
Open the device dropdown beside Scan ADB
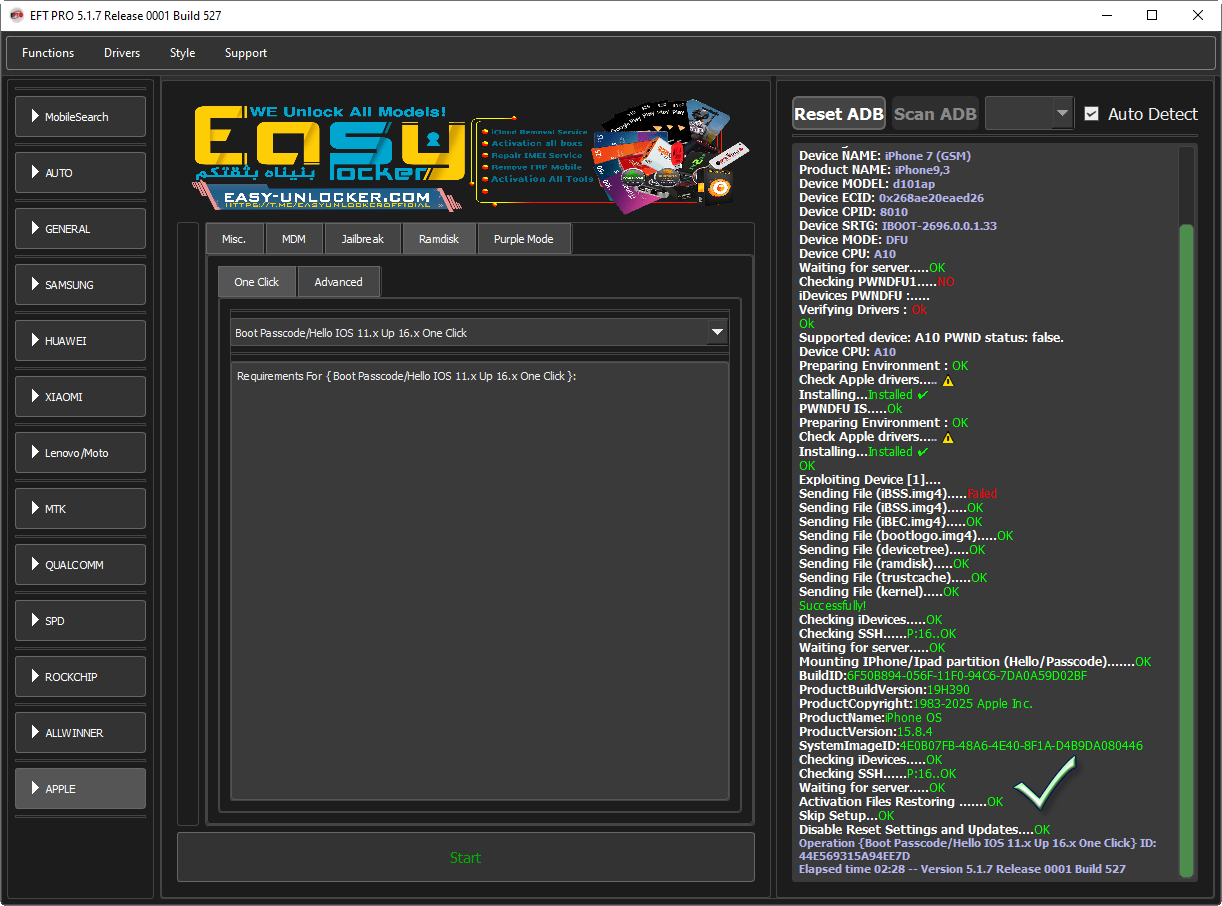pyautogui.click(x=1029, y=114)
